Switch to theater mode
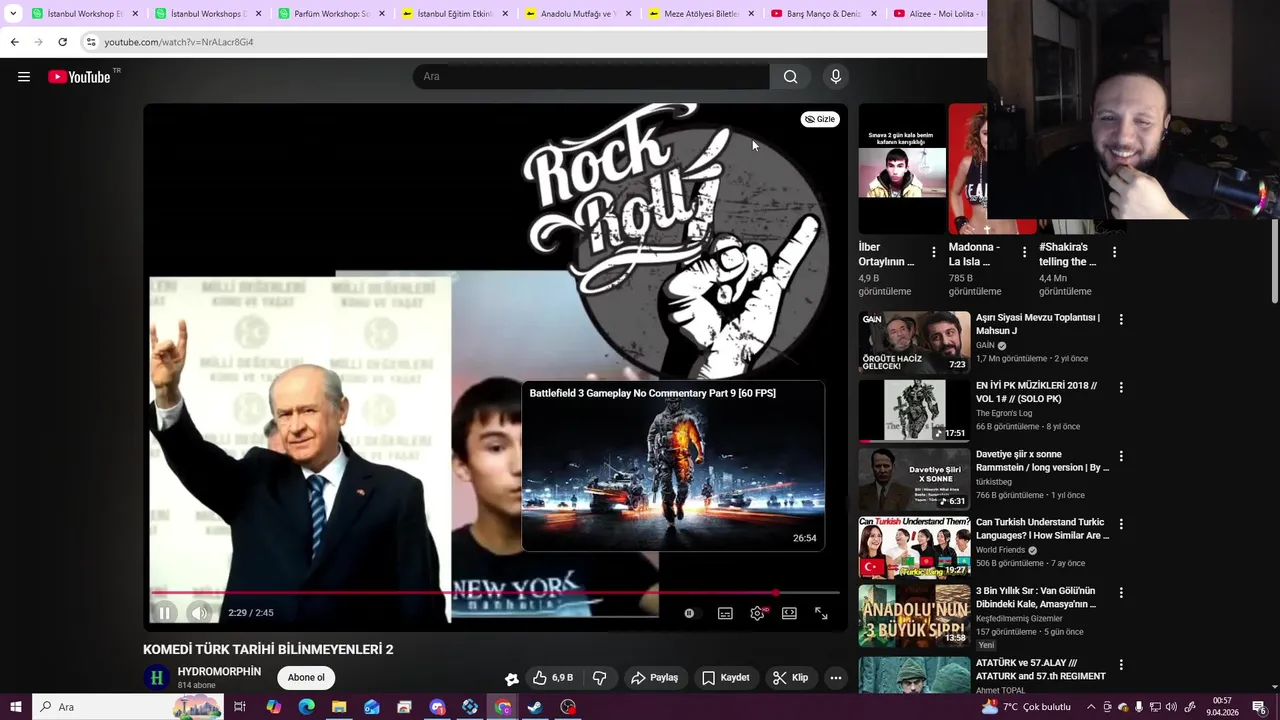Viewport: 1280px width, 720px height. pos(789,613)
